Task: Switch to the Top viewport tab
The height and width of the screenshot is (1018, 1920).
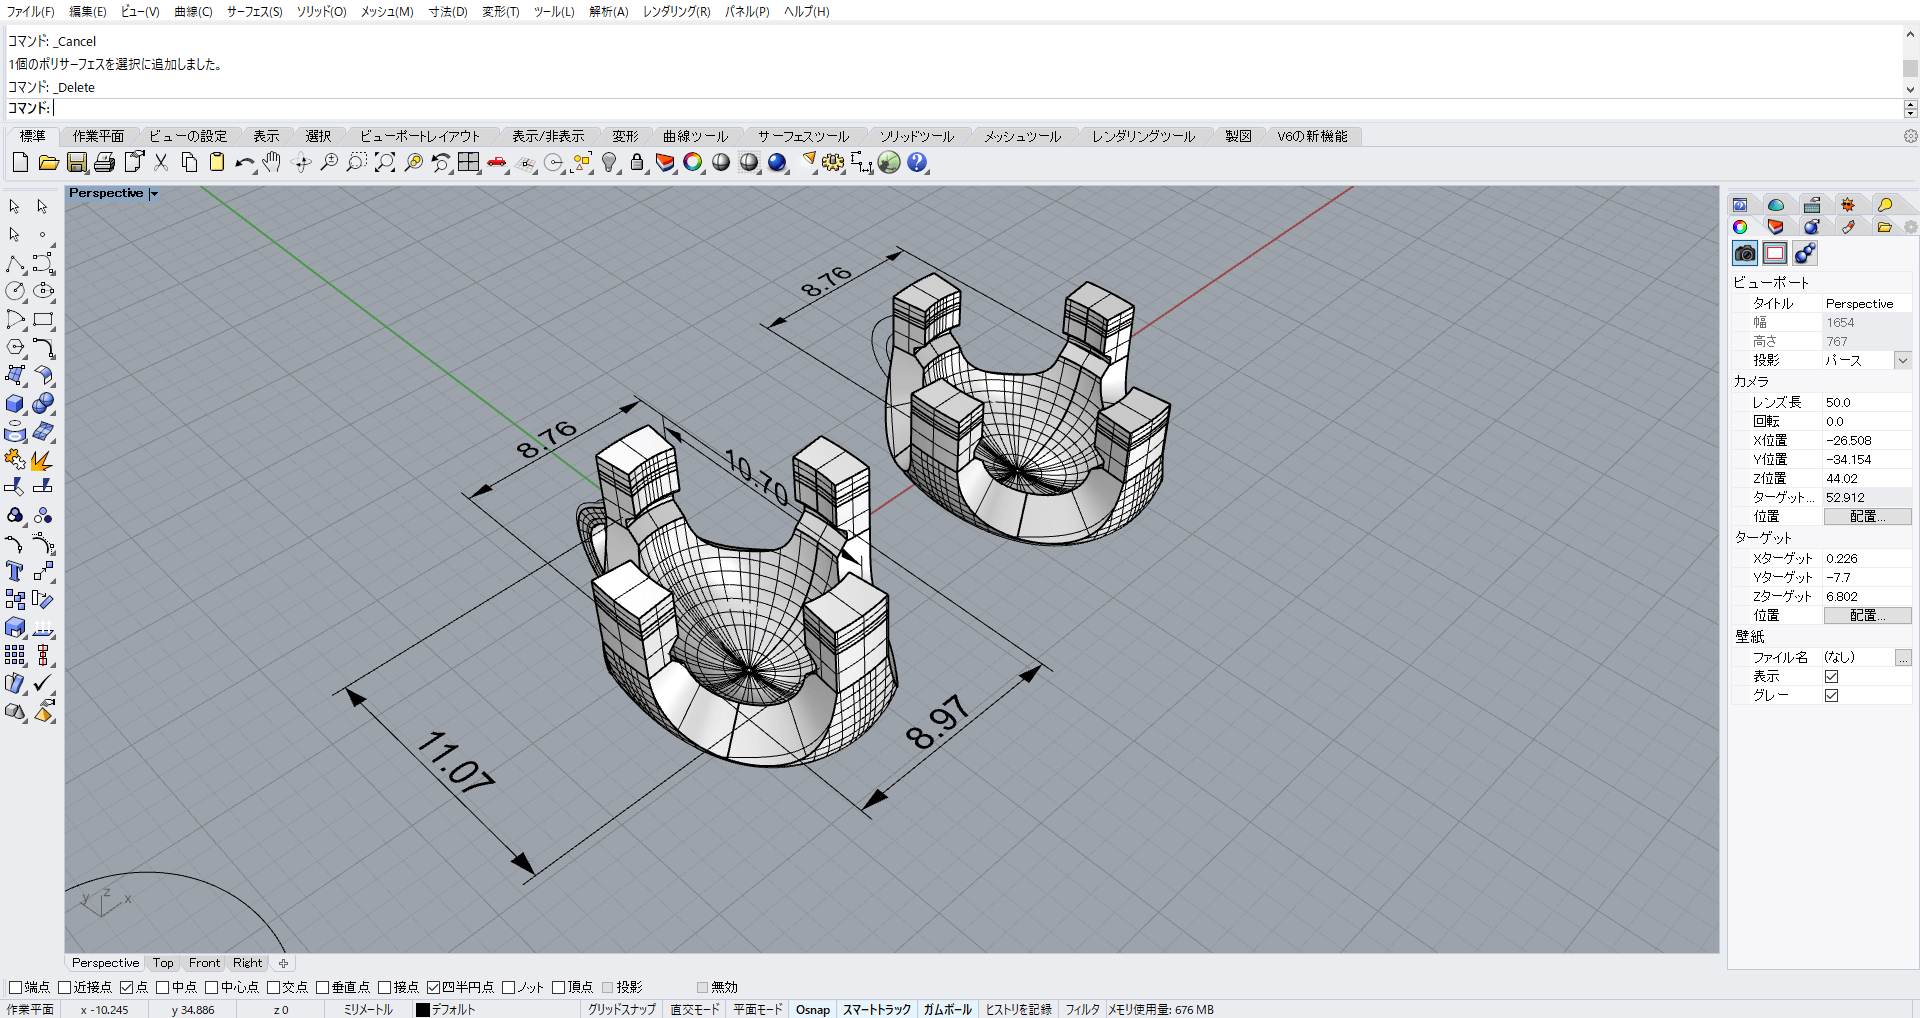Action: tap(163, 963)
